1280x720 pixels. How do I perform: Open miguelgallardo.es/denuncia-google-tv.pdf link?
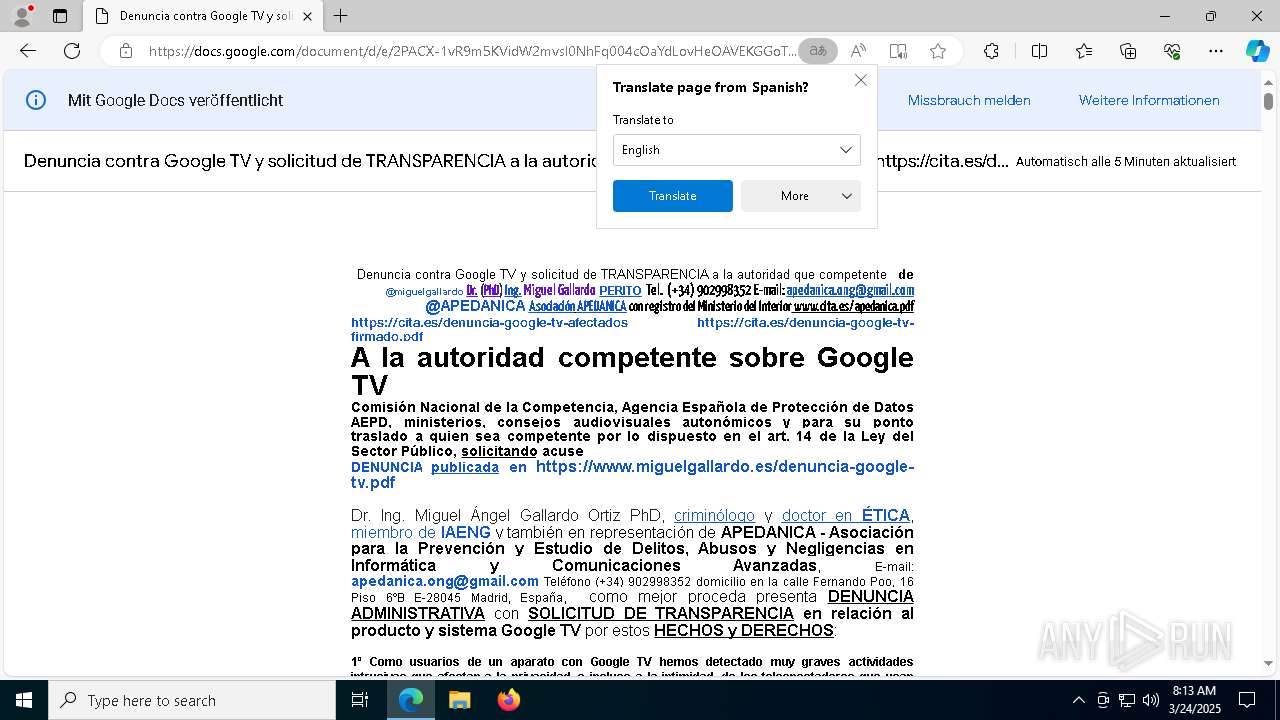(x=632, y=474)
